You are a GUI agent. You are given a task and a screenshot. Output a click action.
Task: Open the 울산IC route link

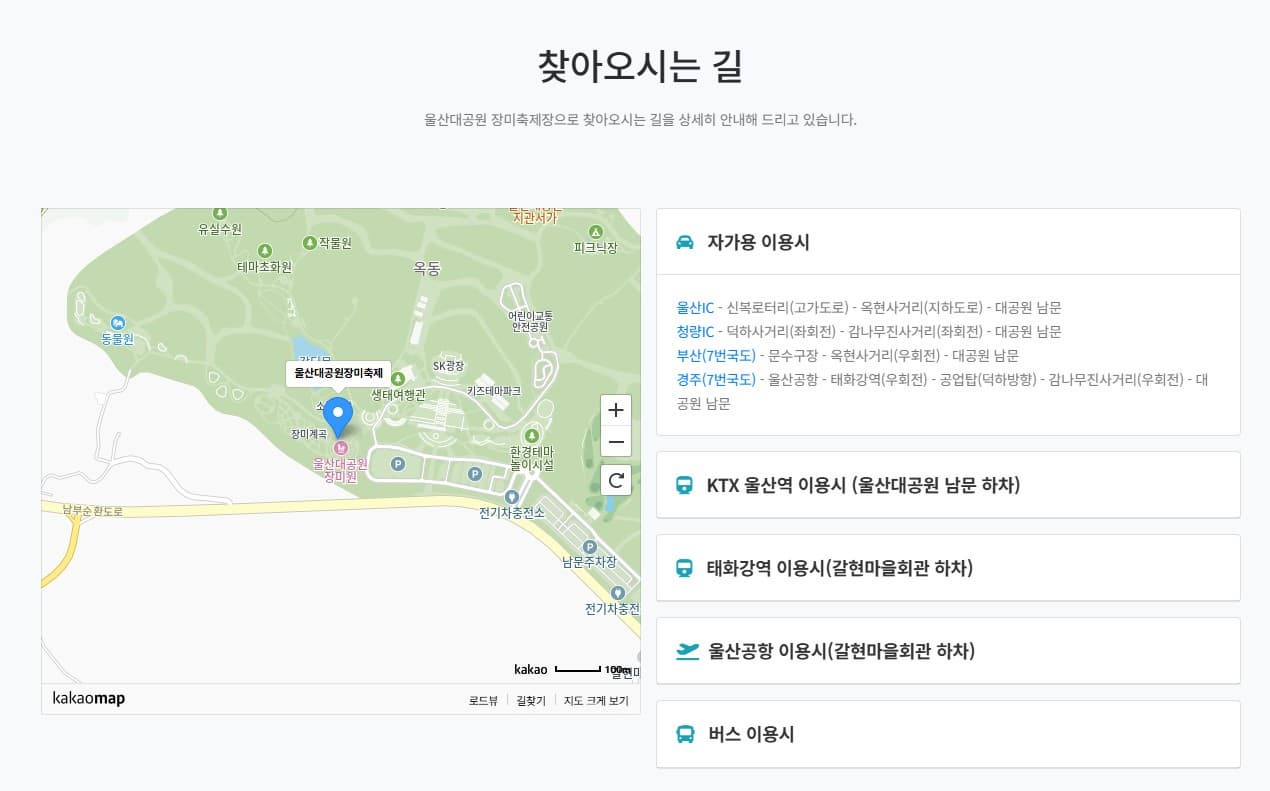tap(694, 308)
